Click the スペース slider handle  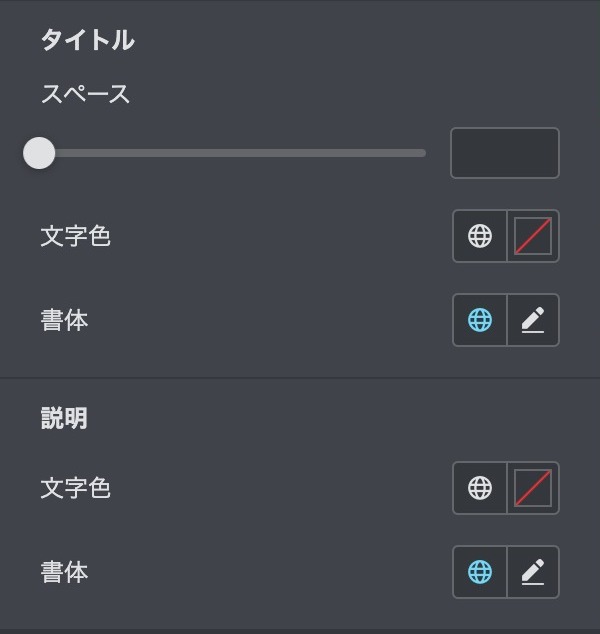pyautogui.click(x=39, y=153)
